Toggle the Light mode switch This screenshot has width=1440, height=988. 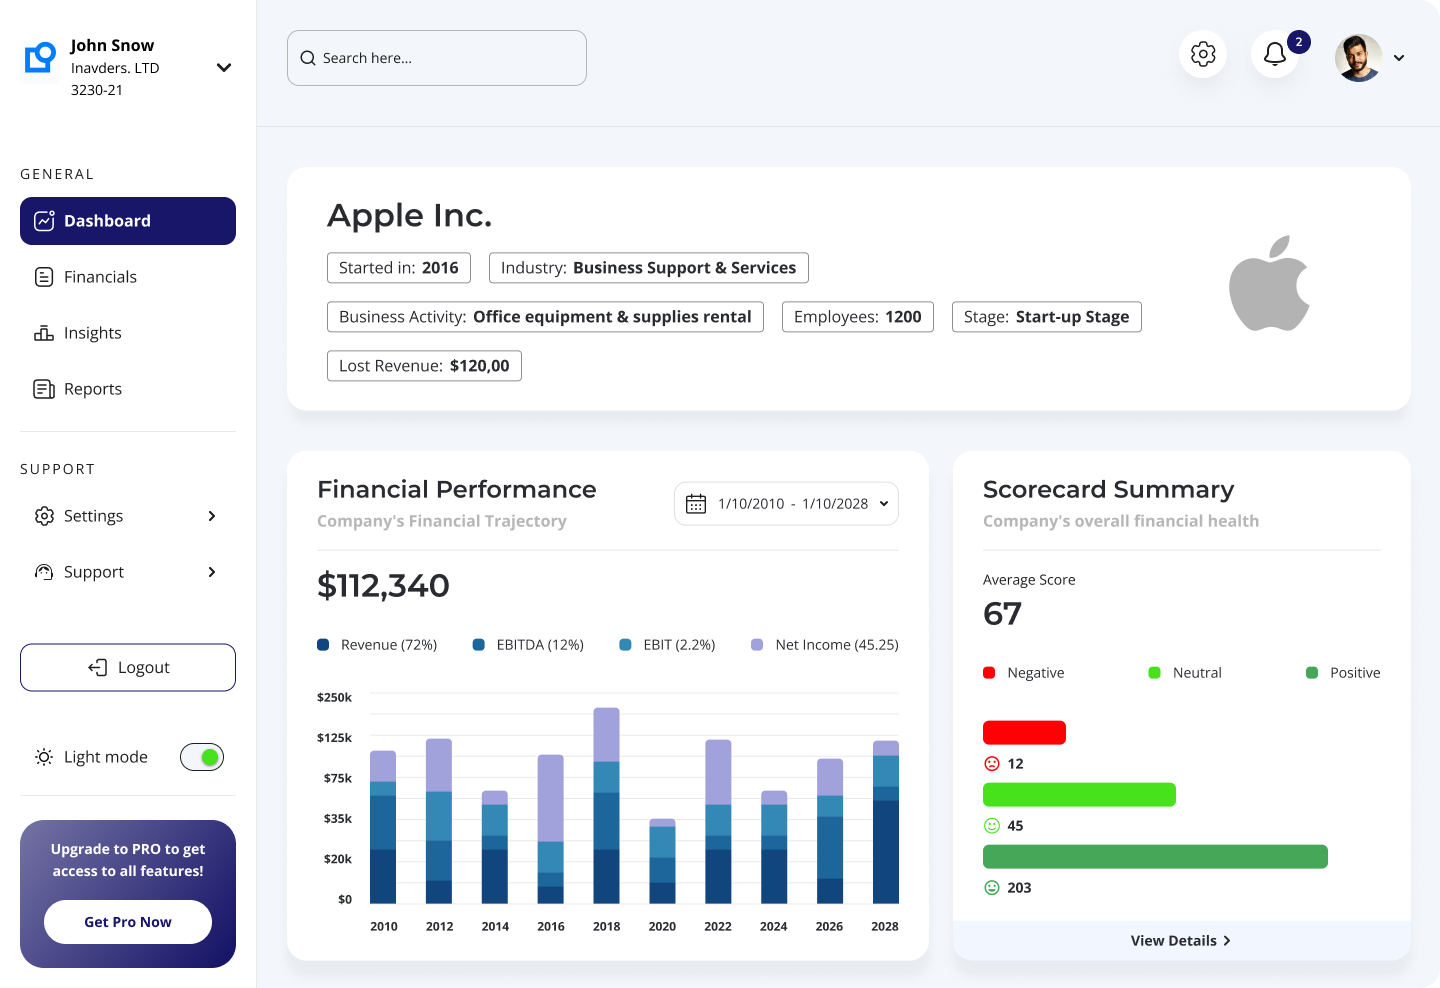202,757
